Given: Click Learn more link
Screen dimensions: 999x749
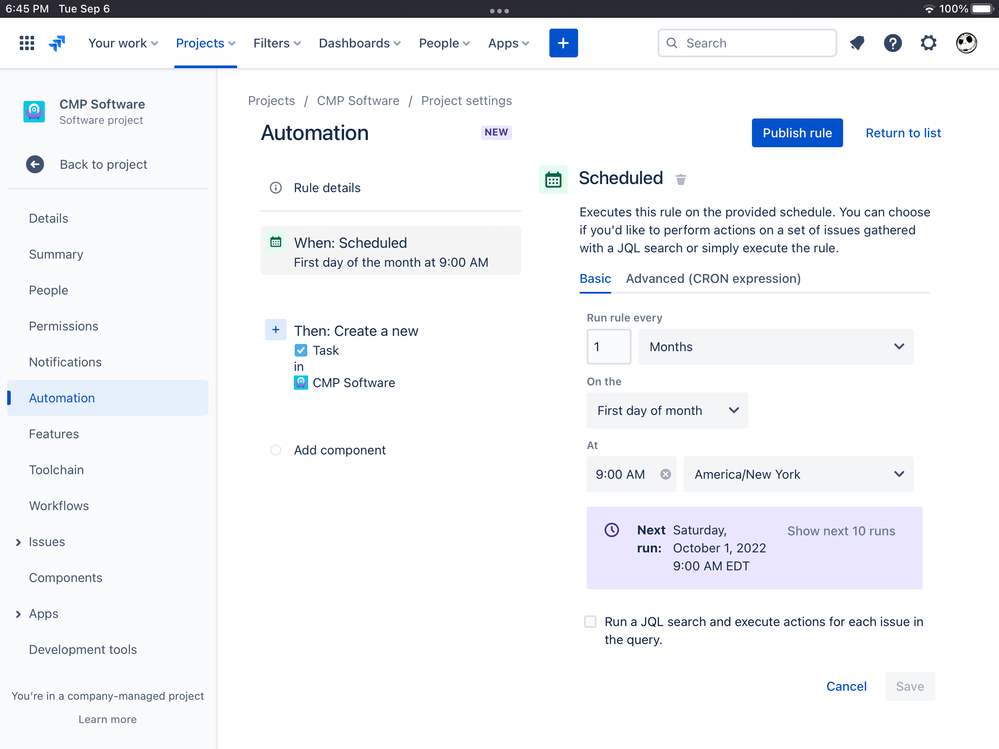Looking at the screenshot, I should [x=107, y=720].
